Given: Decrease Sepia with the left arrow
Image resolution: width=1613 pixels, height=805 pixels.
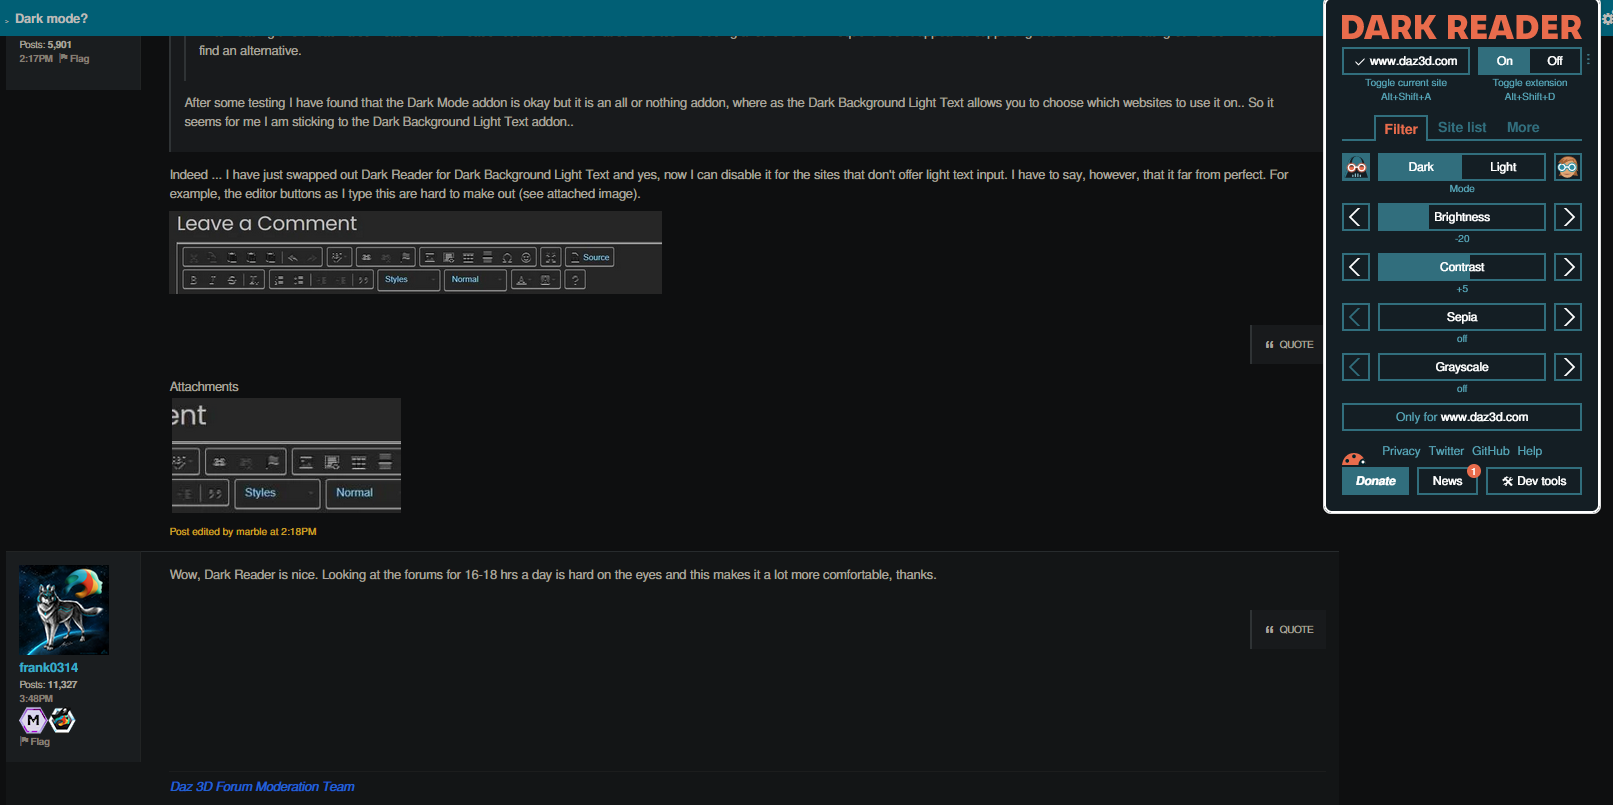Looking at the screenshot, I should click(x=1356, y=317).
